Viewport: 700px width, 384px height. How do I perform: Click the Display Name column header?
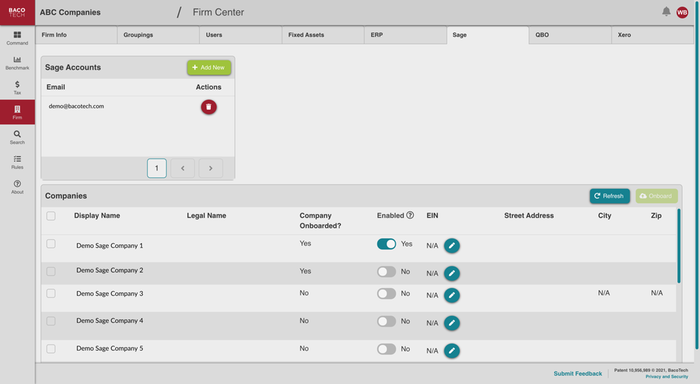click(97, 216)
